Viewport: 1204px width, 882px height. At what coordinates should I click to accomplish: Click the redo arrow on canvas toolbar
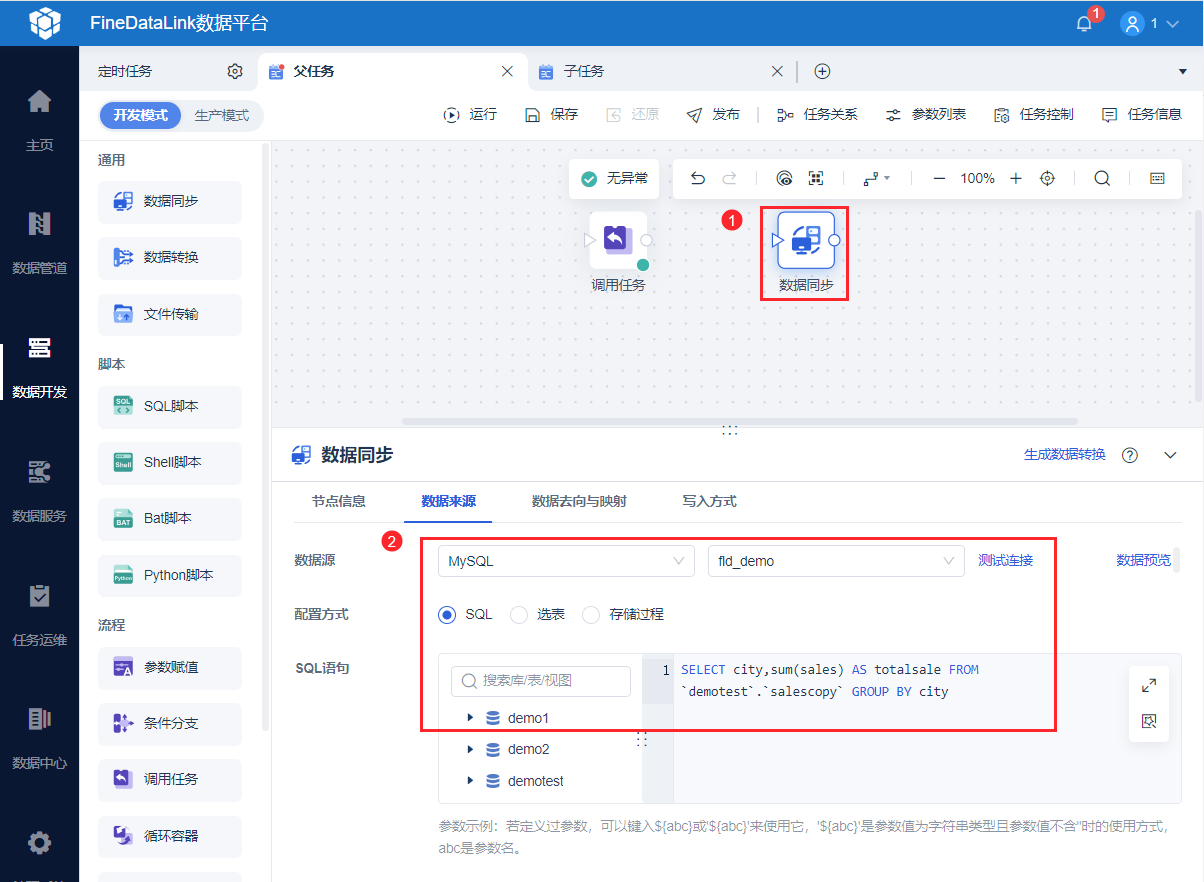click(x=729, y=178)
